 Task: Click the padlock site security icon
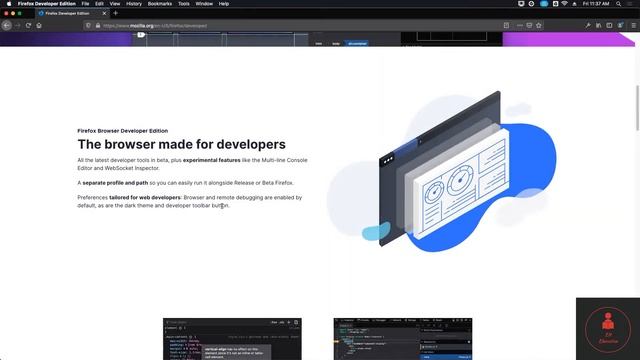pos(98,25)
